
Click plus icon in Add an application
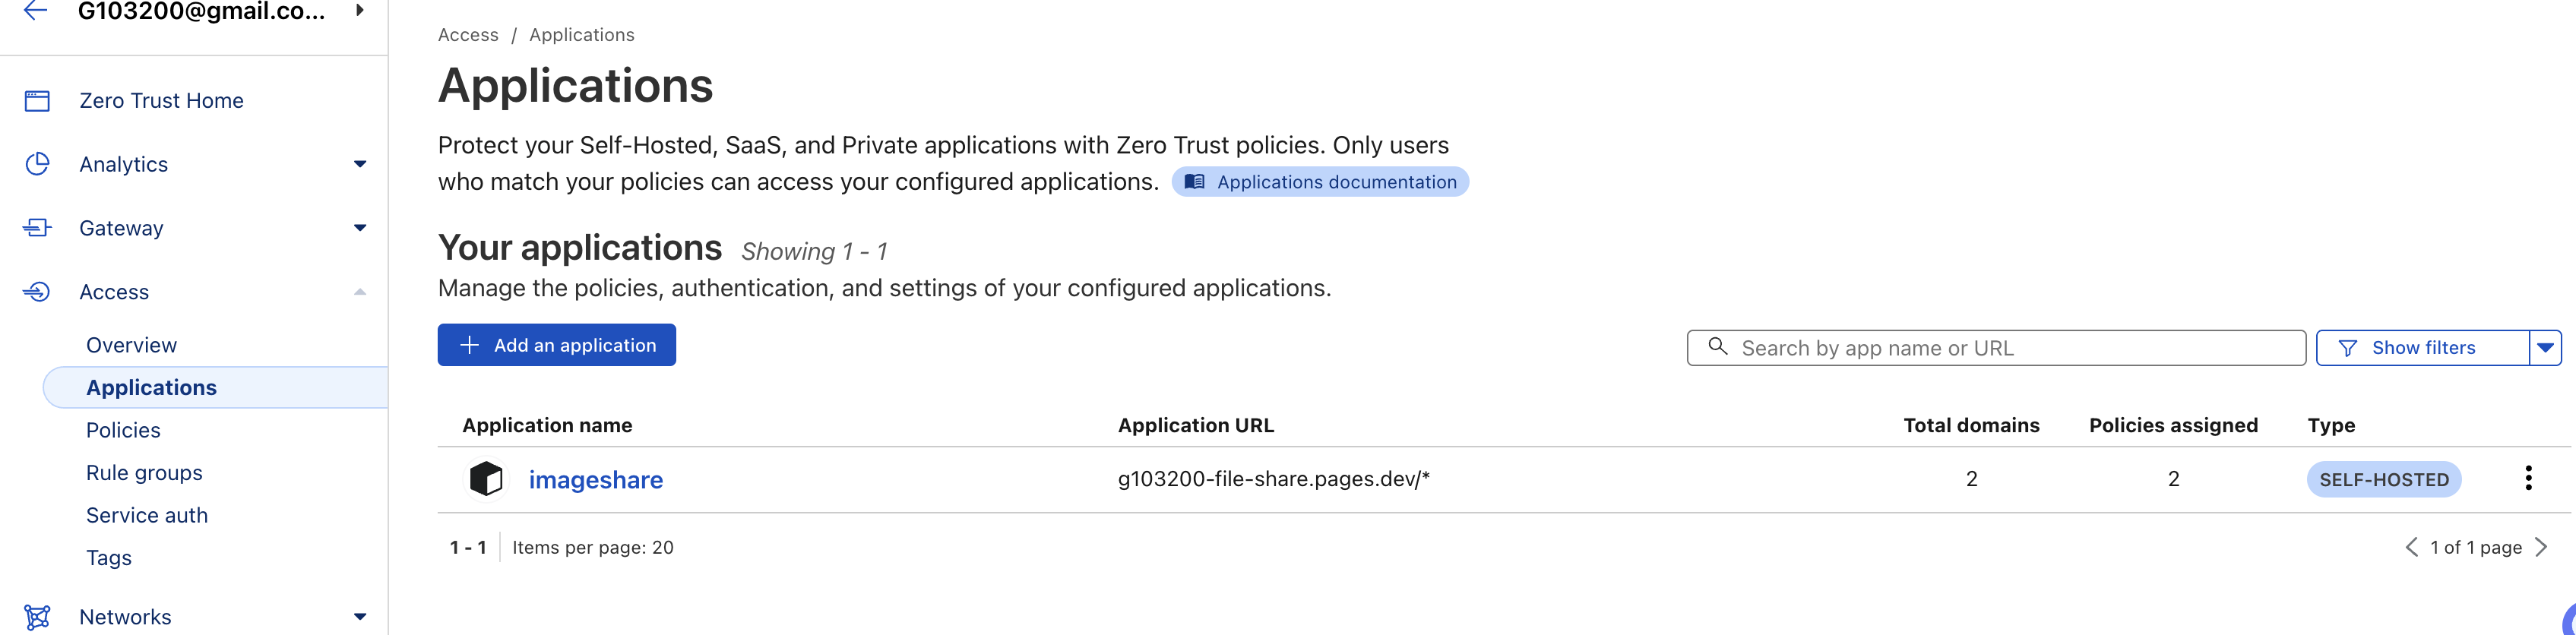coord(469,345)
